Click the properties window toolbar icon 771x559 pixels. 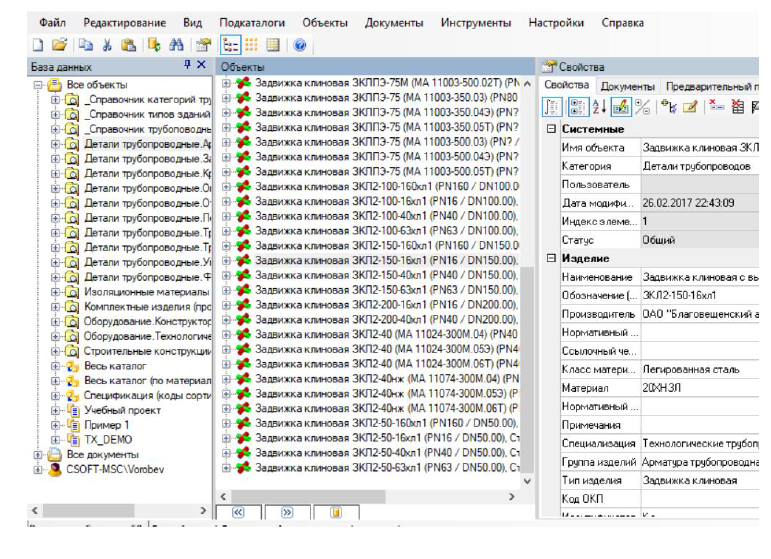pos(204,45)
